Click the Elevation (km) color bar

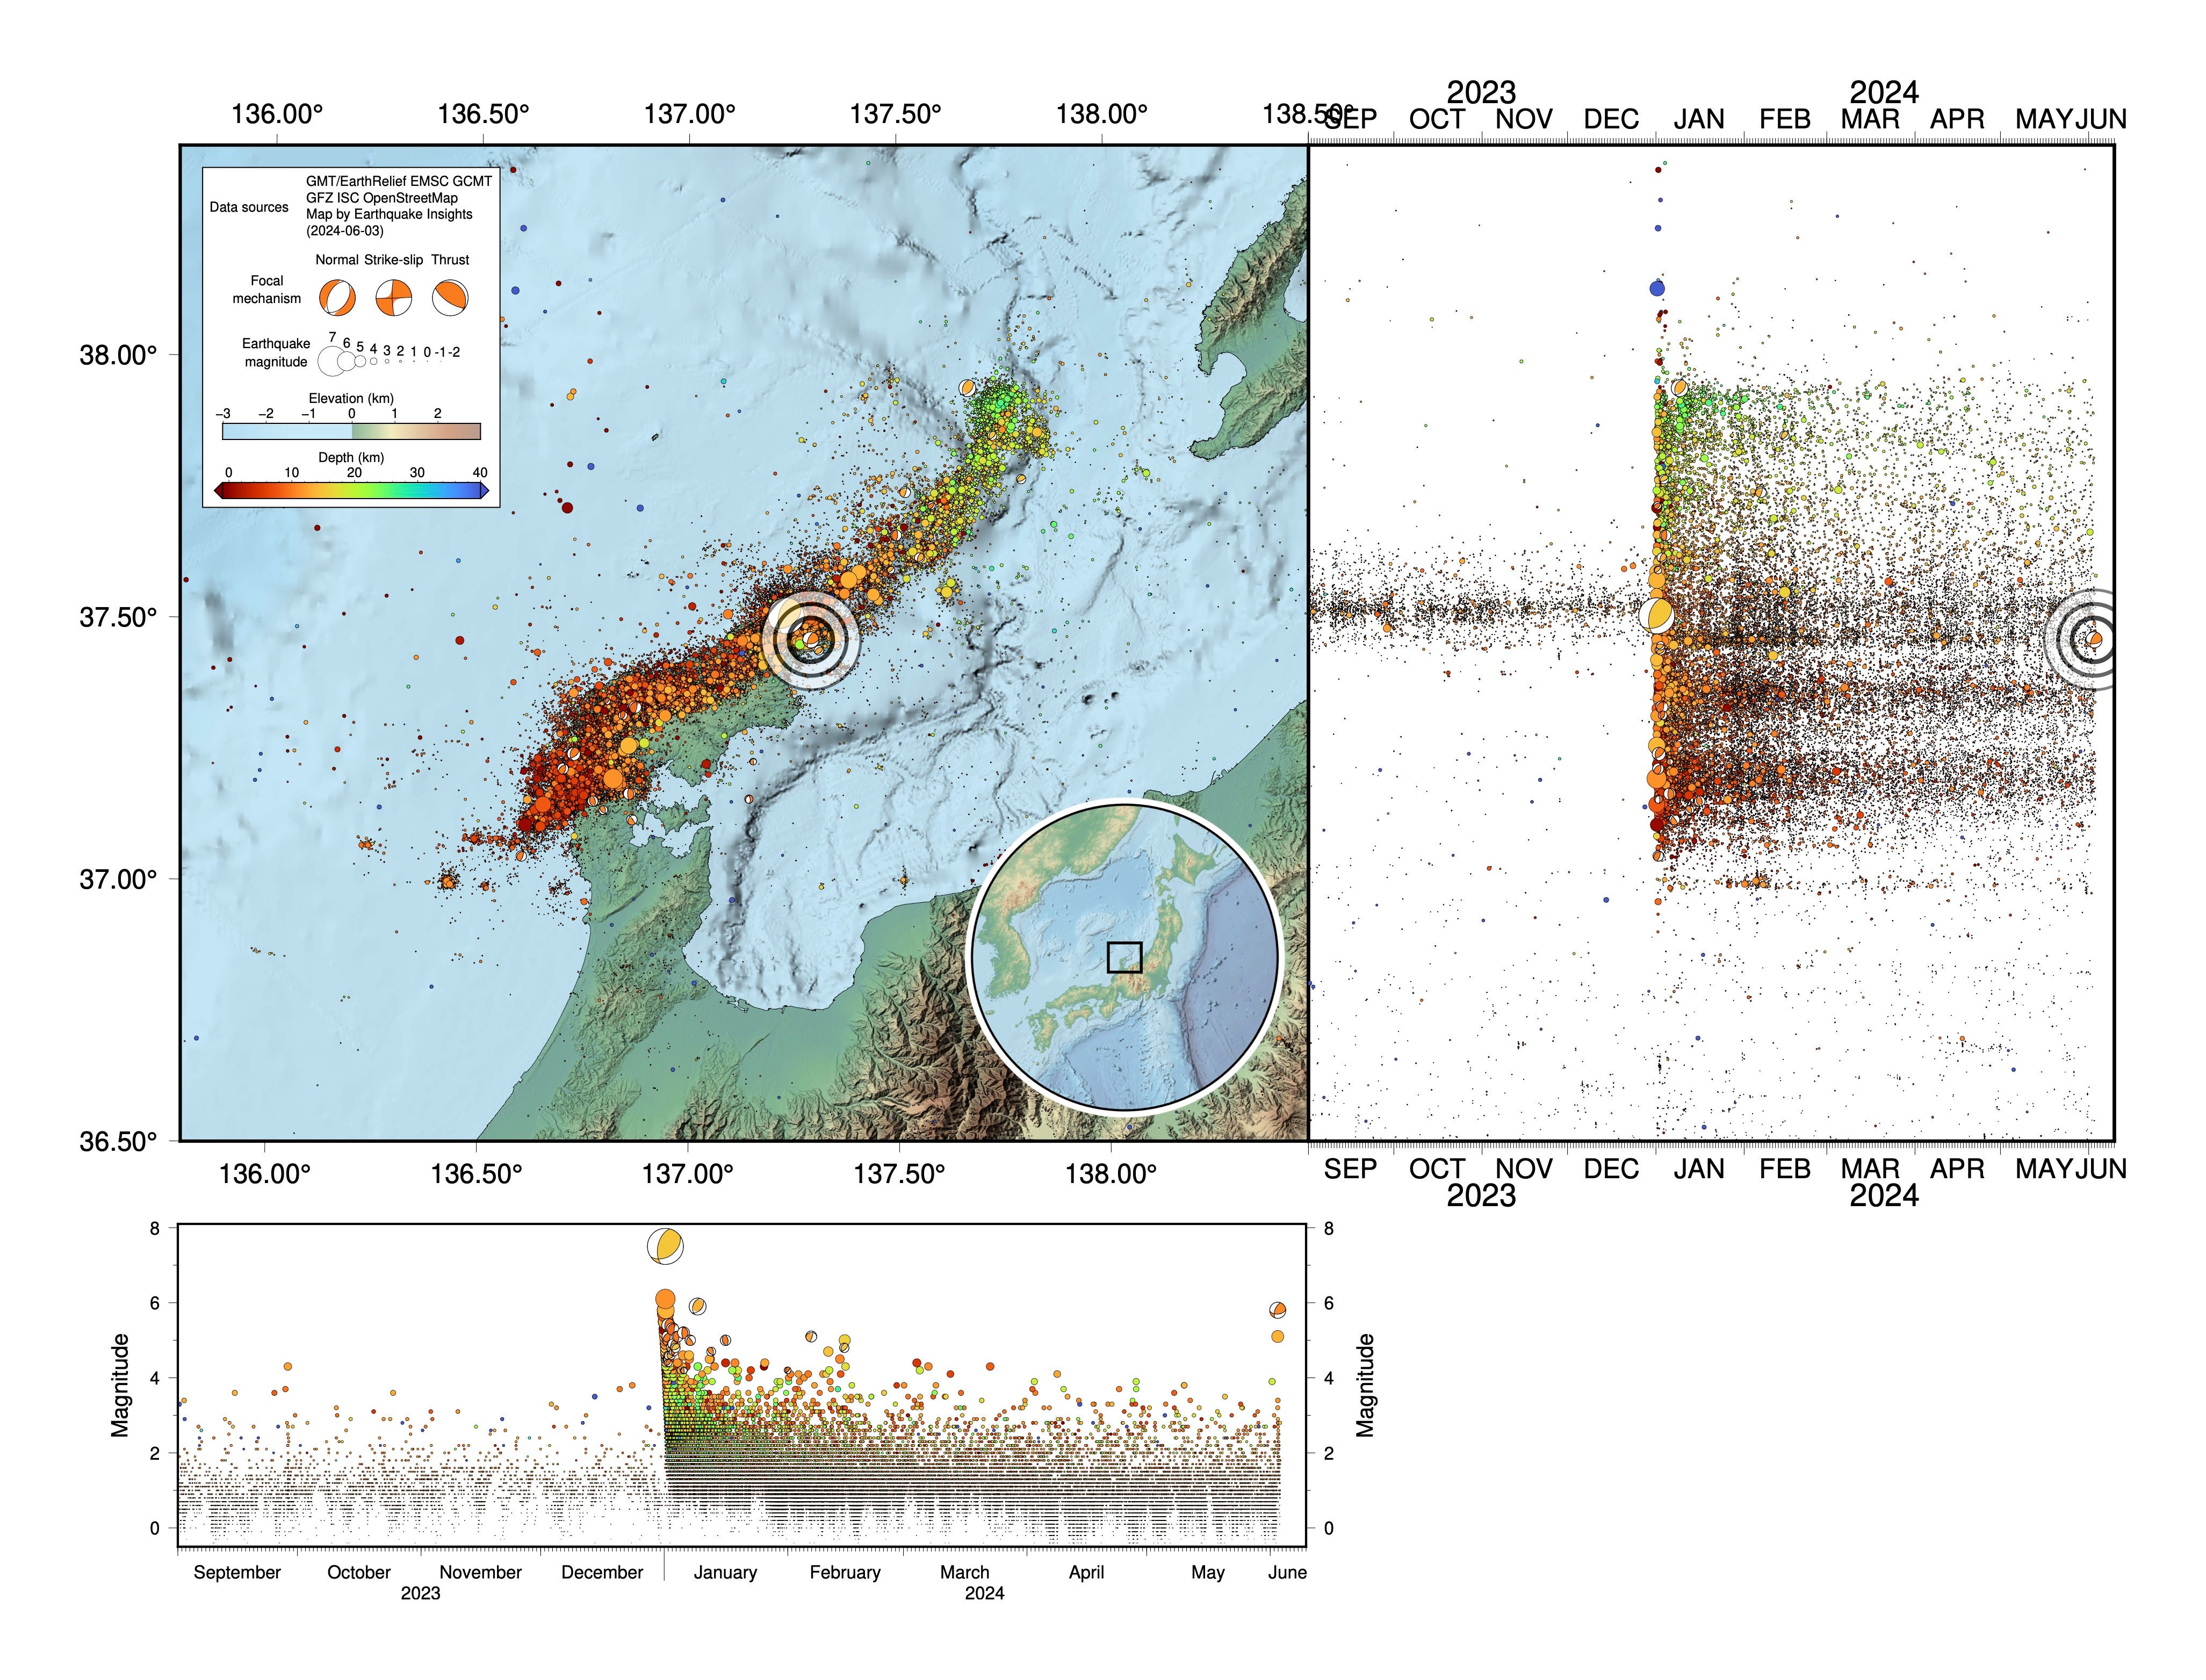click(351, 431)
